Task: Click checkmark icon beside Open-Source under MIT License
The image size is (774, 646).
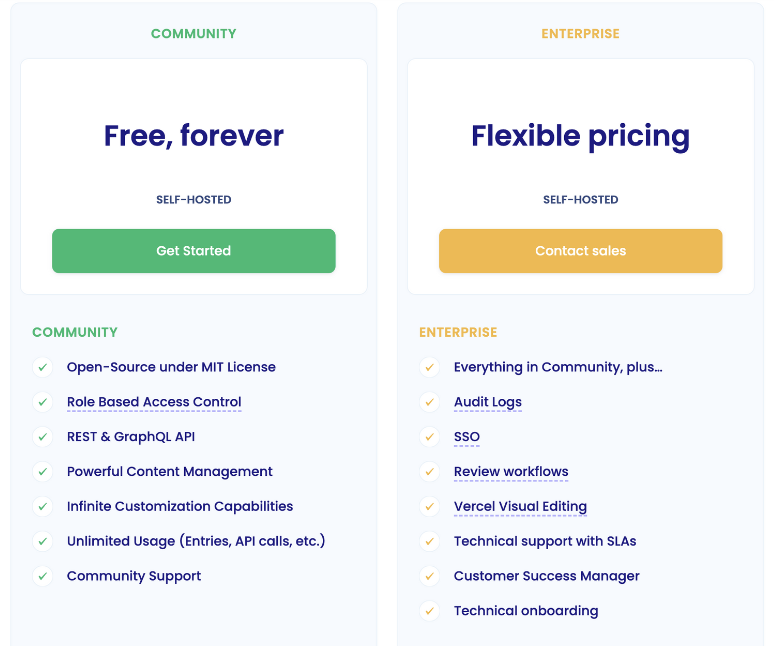Action: click(43, 367)
